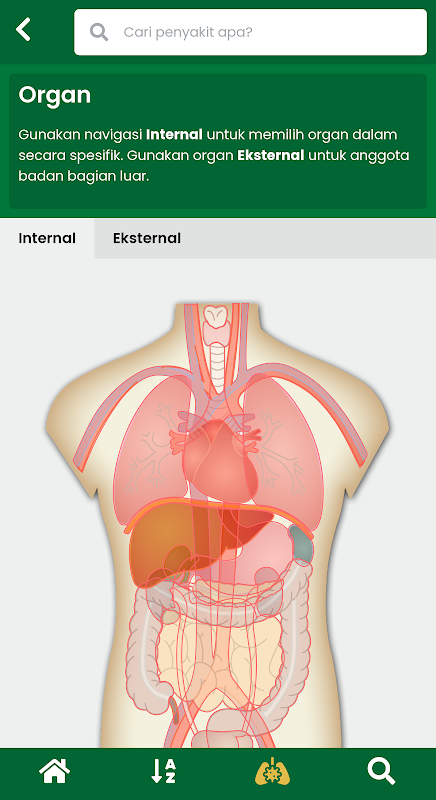Select the ascending colon of large intestine
This screenshot has width=436, height=800.
click(139, 643)
